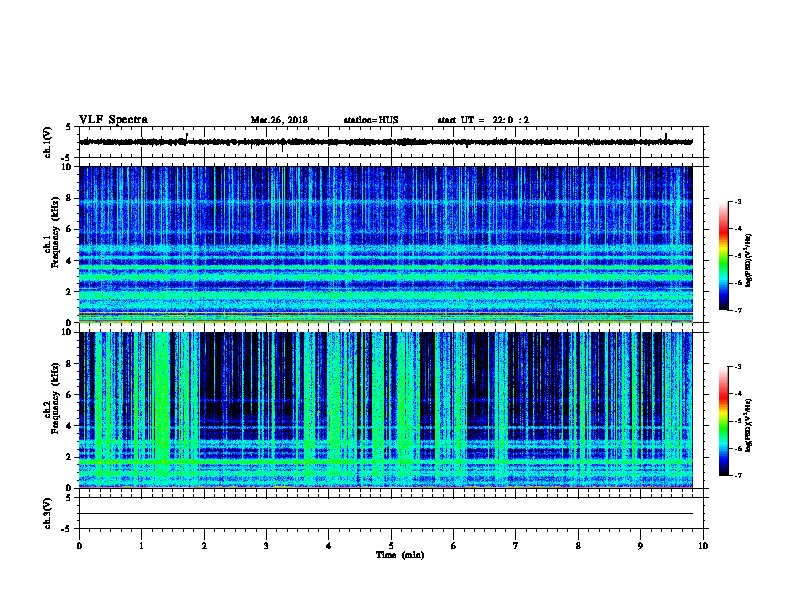This screenshot has width=792, height=612.
Task: Click inside the ch.1 spectrogram panel
Action: [x=386, y=244]
